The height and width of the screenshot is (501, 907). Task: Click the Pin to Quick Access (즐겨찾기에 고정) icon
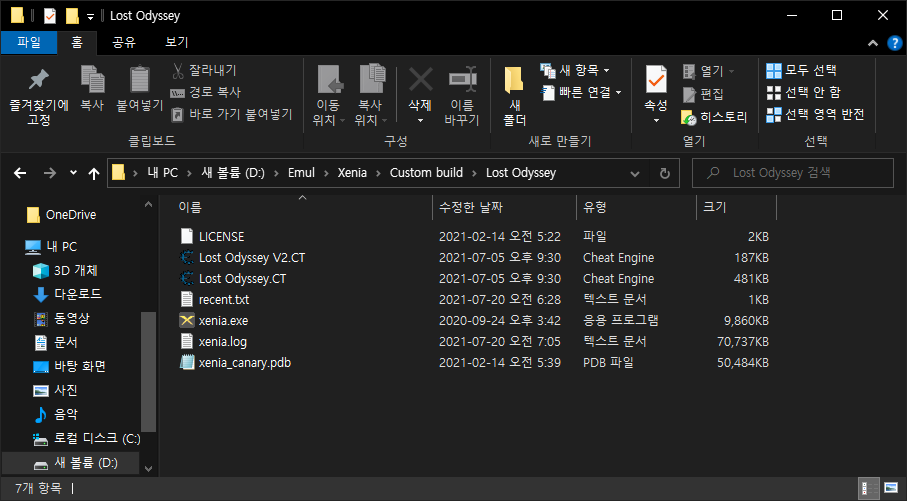39,80
